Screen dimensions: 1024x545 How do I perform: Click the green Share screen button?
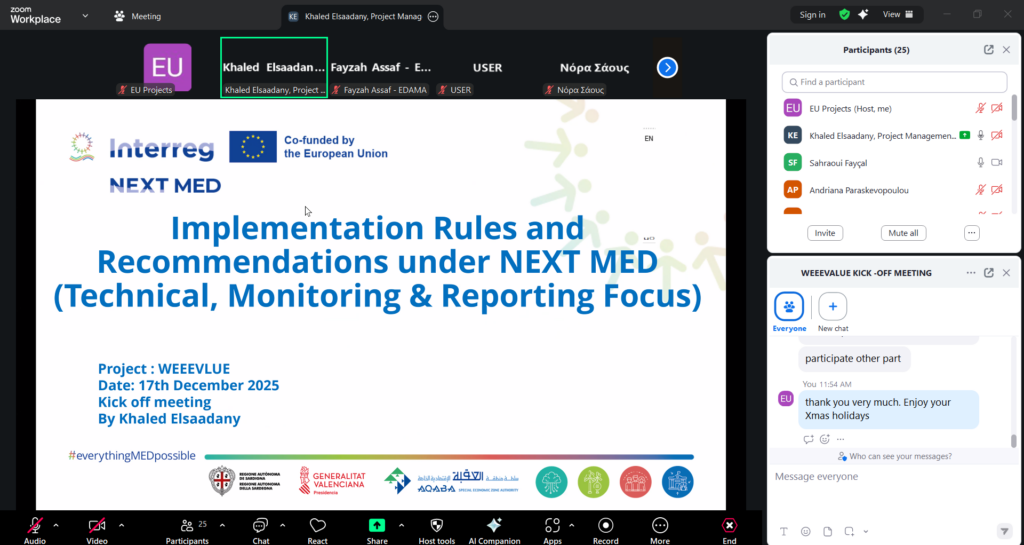[x=377, y=525]
